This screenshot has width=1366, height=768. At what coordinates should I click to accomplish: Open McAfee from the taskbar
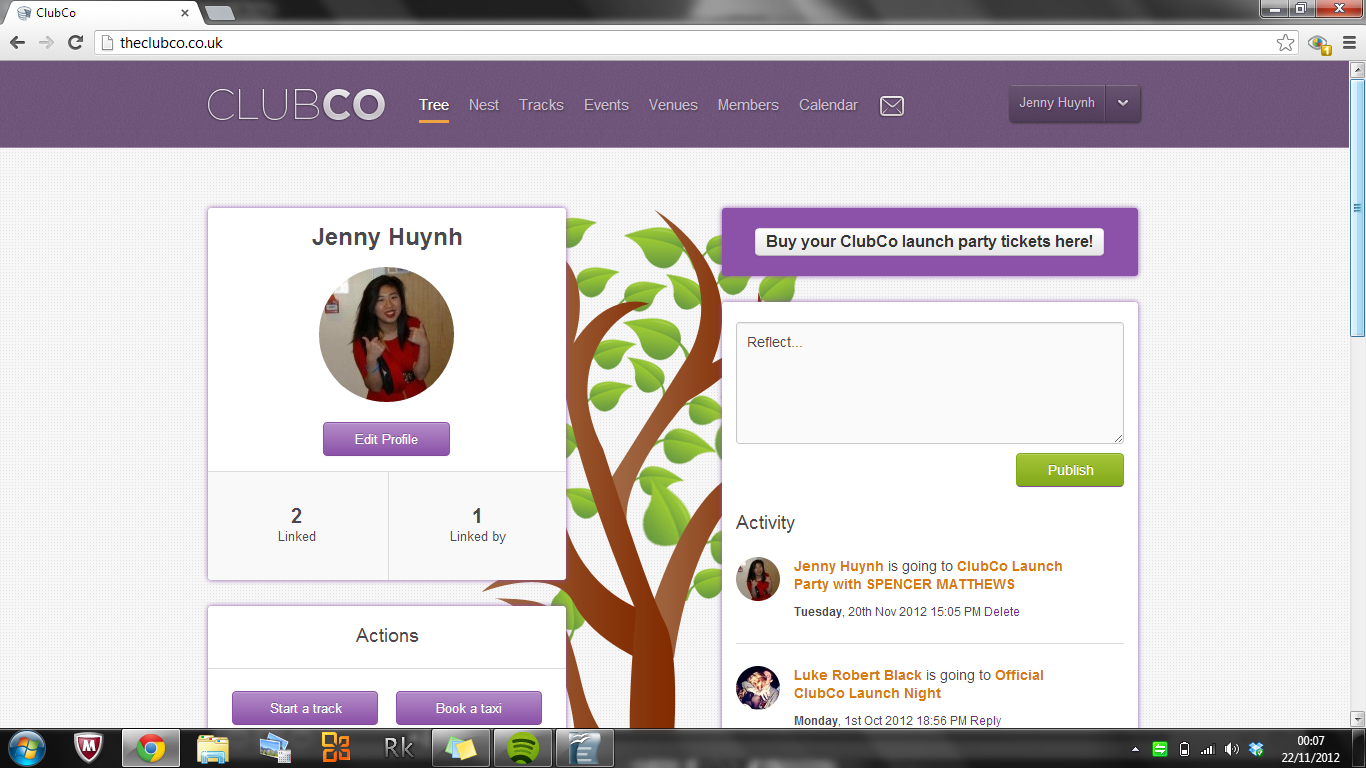(x=90, y=748)
